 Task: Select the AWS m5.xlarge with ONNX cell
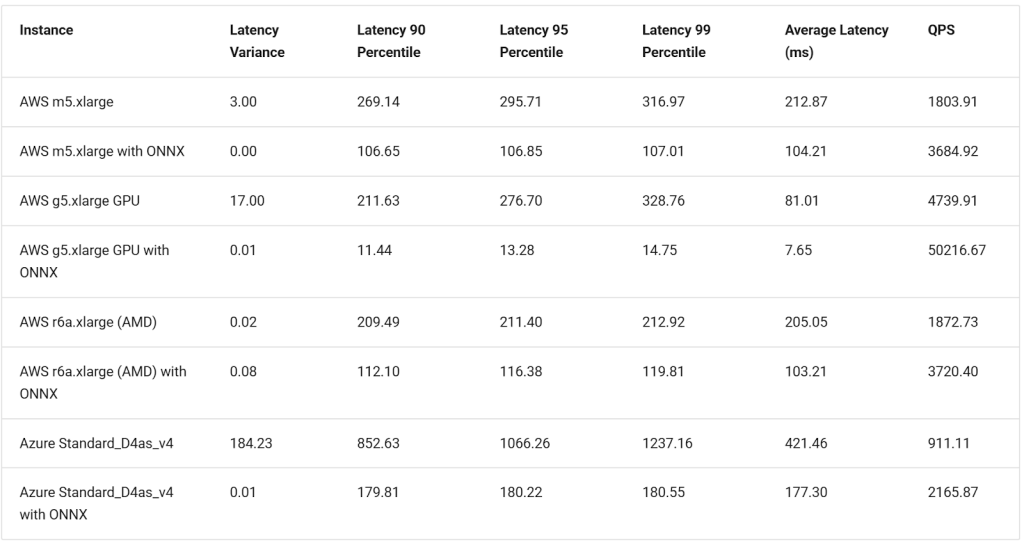click(x=102, y=151)
